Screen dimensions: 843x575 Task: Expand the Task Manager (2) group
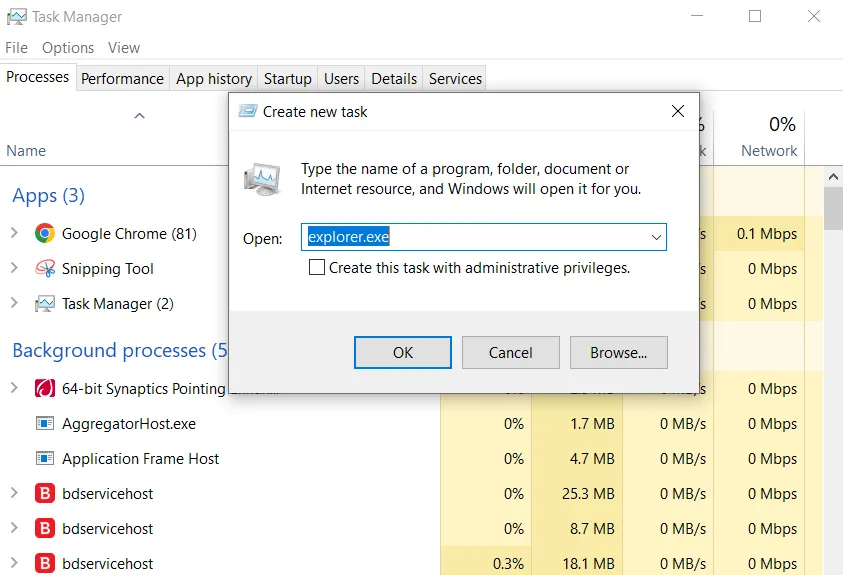(15, 303)
